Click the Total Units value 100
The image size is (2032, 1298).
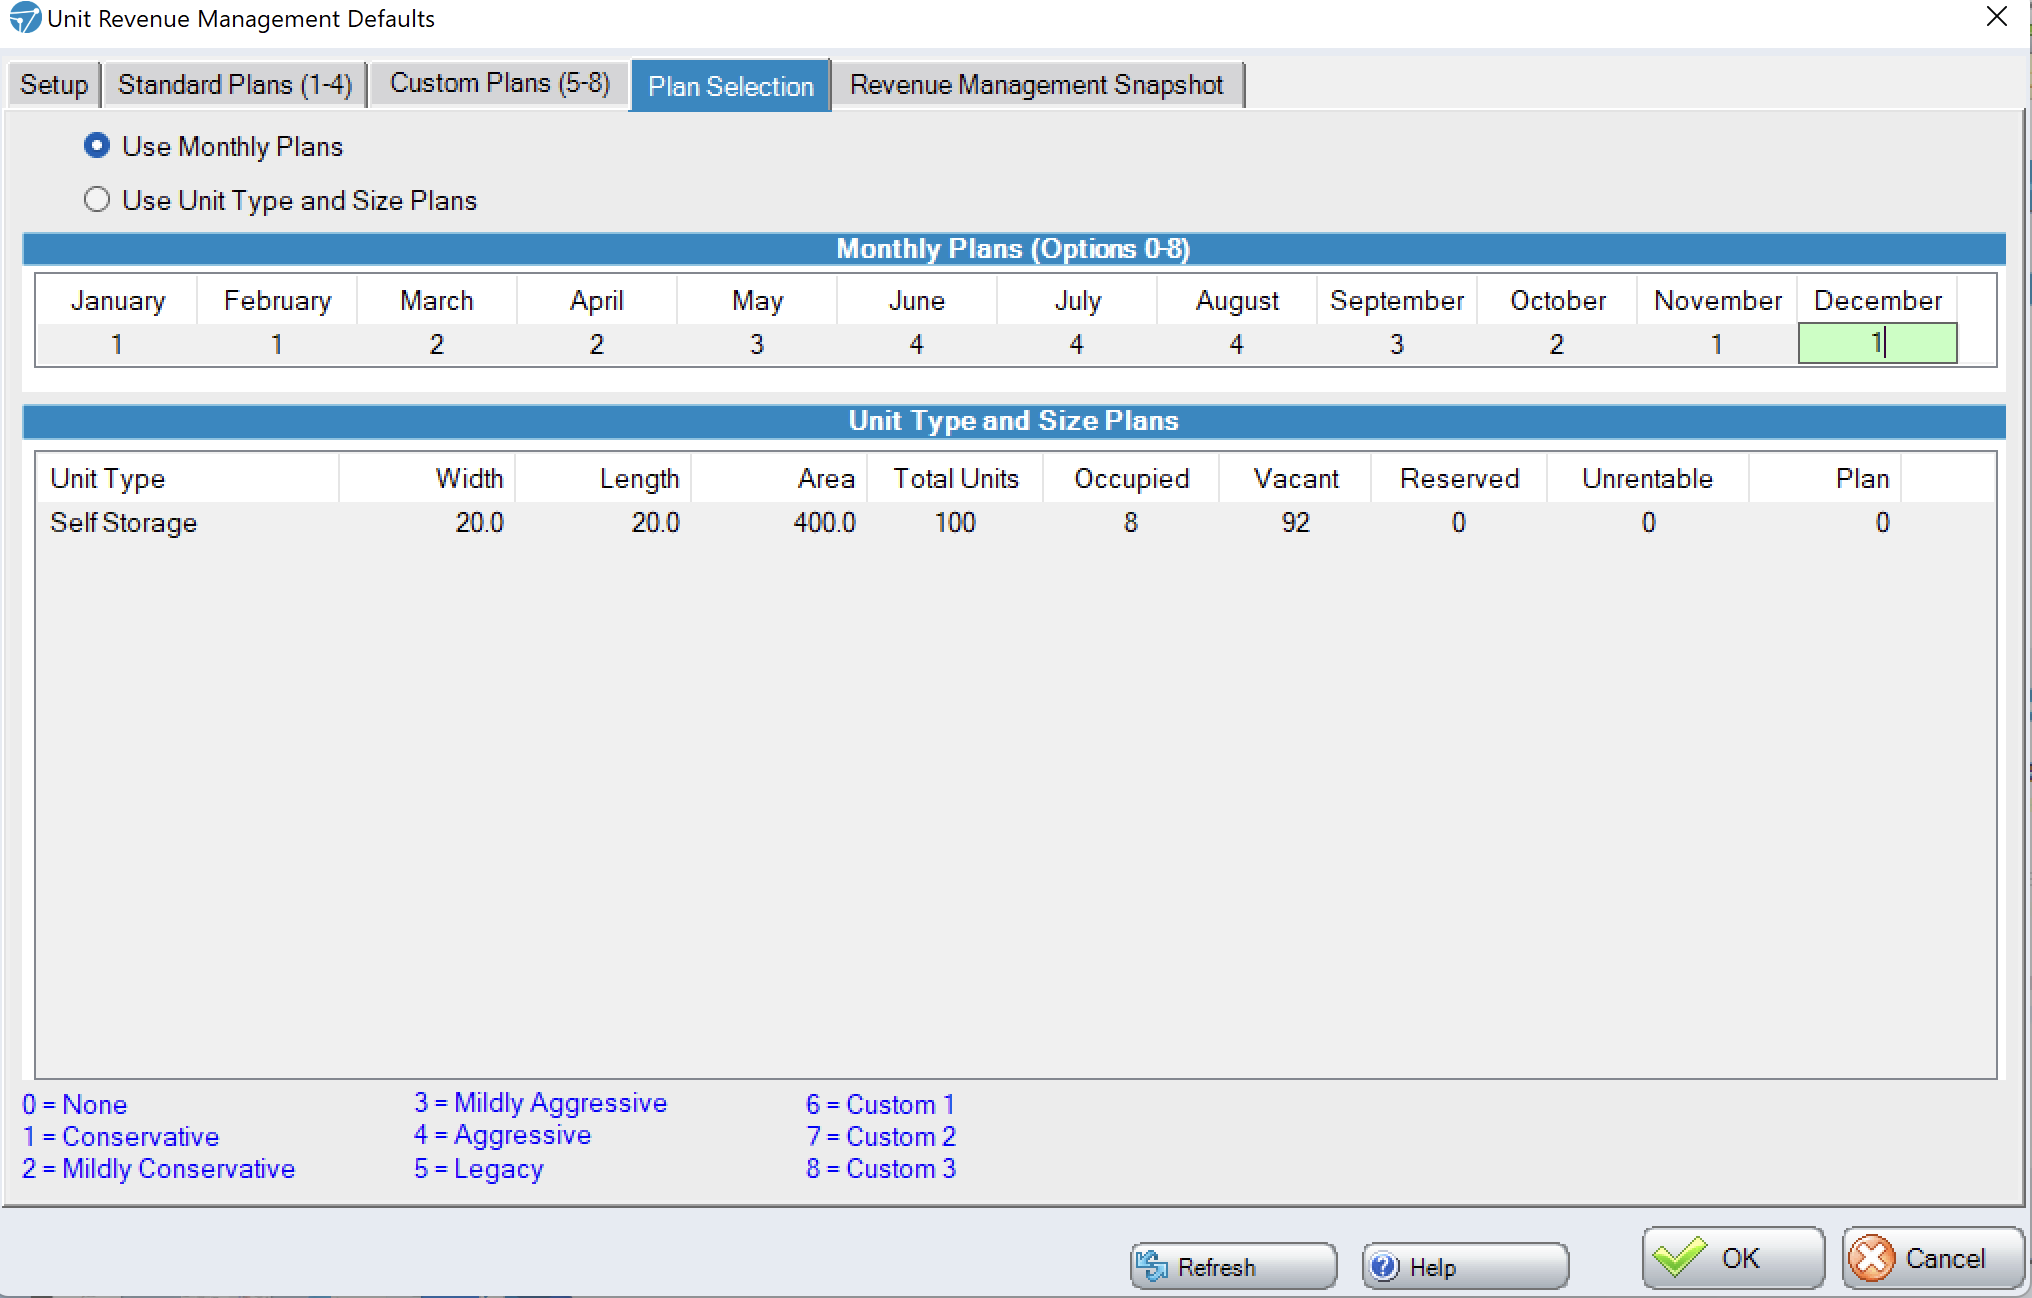click(x=955, y=523)
